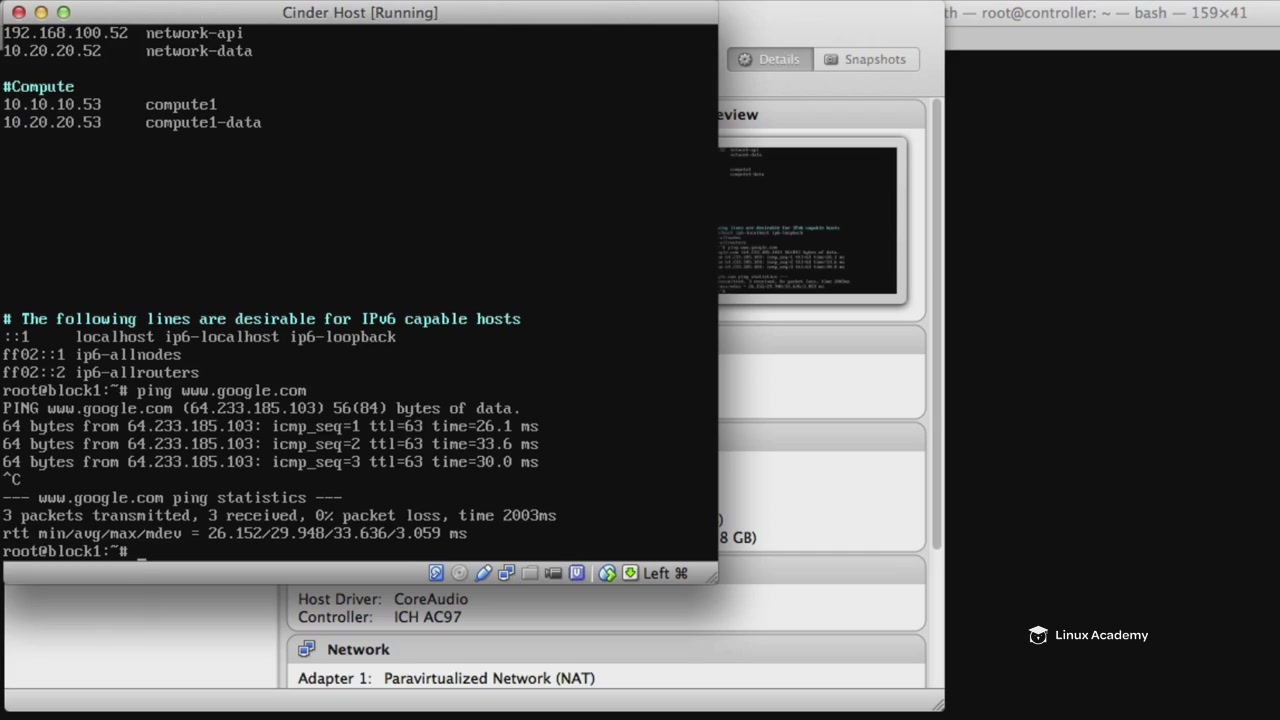
Task: Click the 'rtt min/avg/max/mdev' line
Action: 234,534
